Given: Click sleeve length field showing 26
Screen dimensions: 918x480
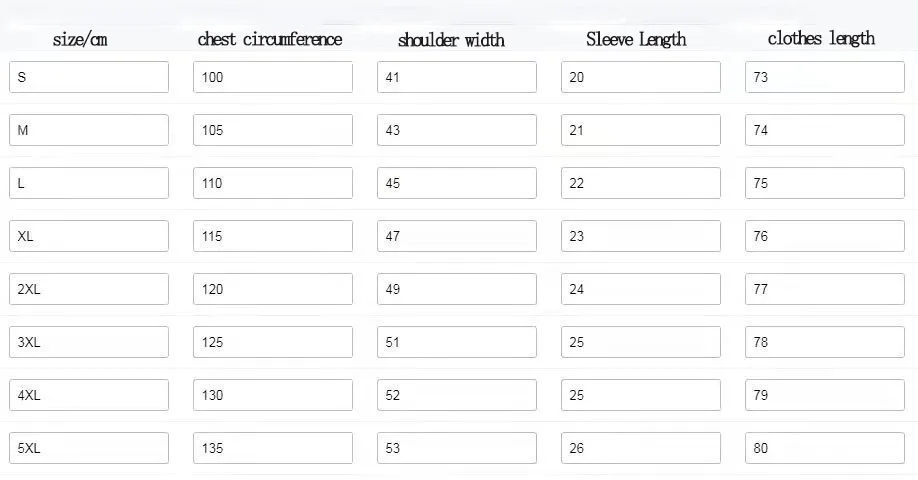Looking at the screenshot, I should click(640, 448).
